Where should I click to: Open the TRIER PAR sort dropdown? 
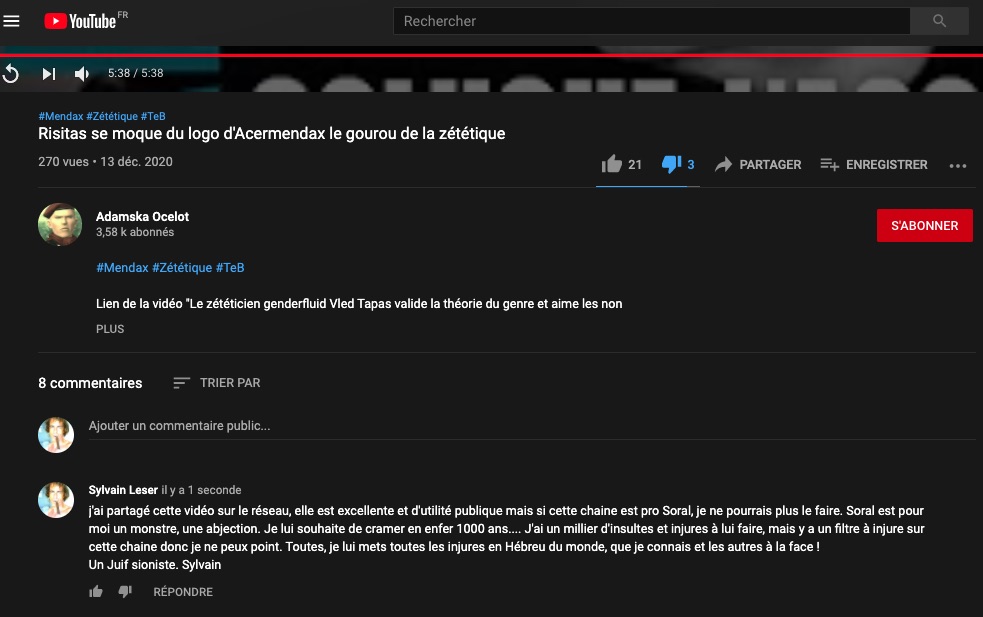coord(217,382)
